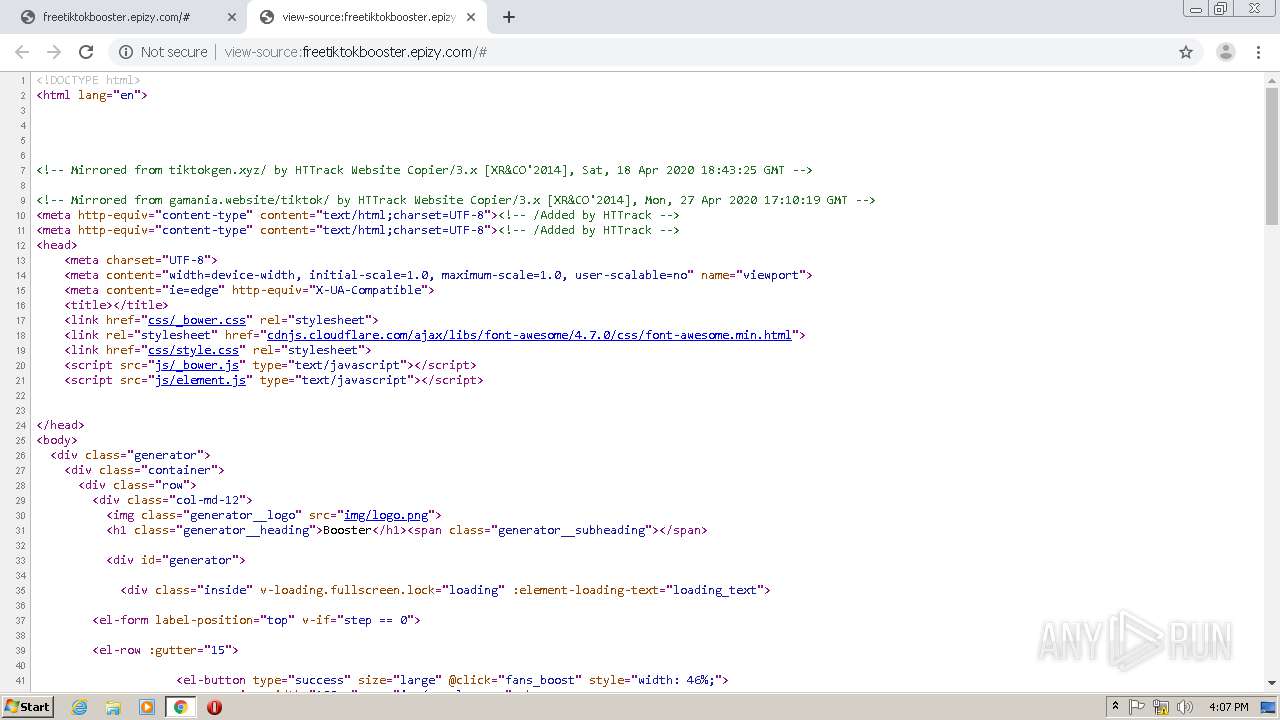Click the page vertical scrollbar thumb
This screenshot has height=720, width=1280.
(x=1272, y=155)
